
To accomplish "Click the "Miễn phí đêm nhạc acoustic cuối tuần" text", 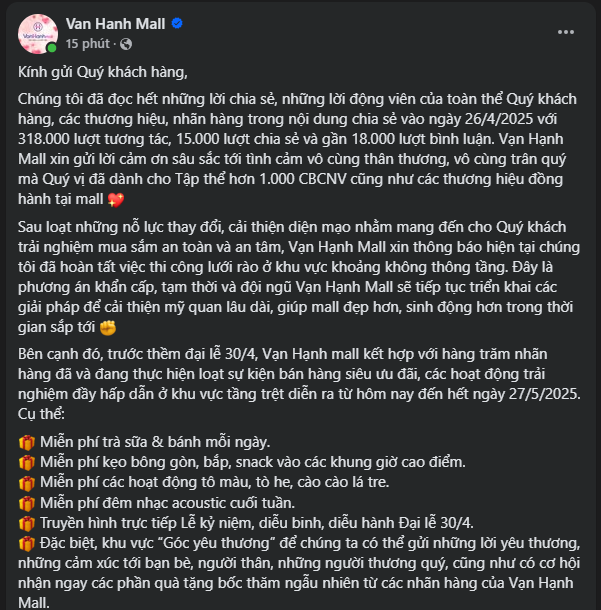I will coord(170,501).
